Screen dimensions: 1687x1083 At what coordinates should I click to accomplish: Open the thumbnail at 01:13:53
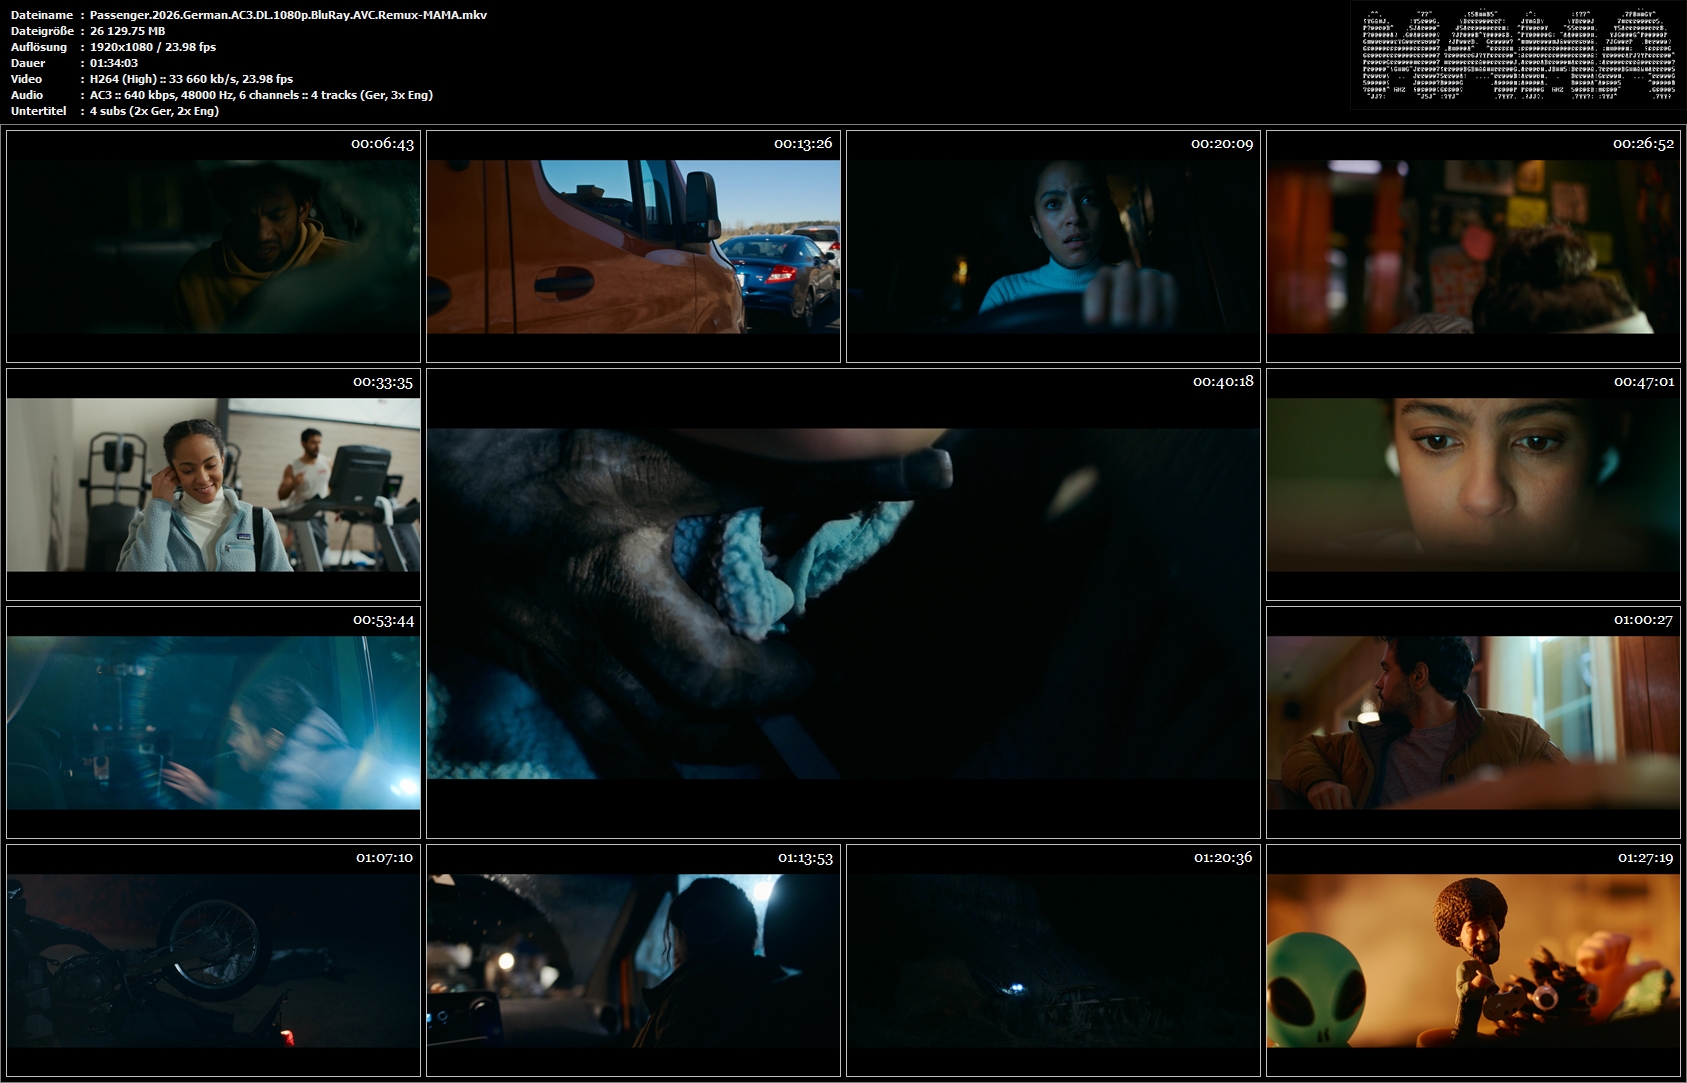tap(633, 960)
